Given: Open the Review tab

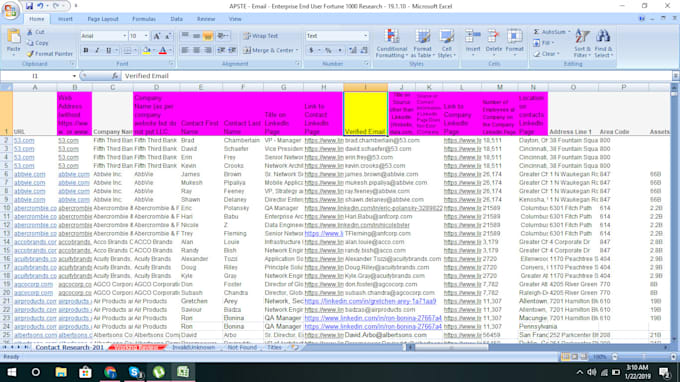Looking at the screenshot, I should [x=206, y=19].
